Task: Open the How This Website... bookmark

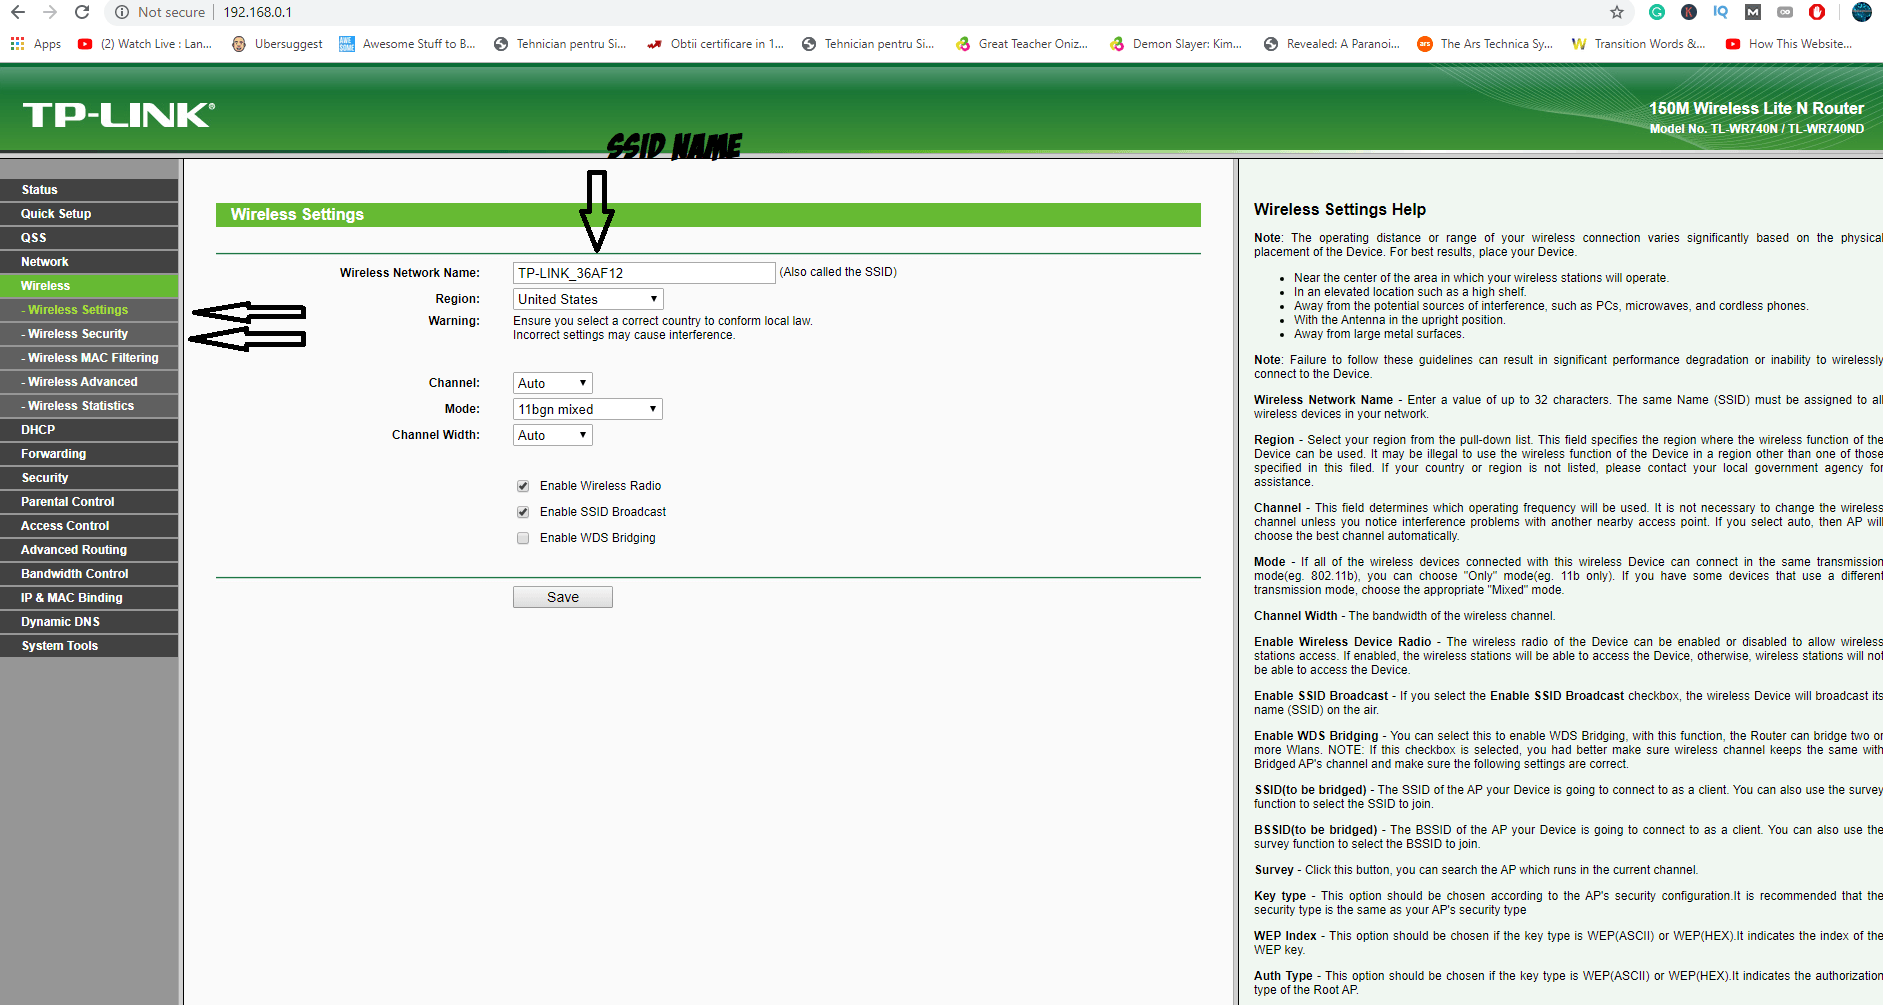Action: point(1789,44)
